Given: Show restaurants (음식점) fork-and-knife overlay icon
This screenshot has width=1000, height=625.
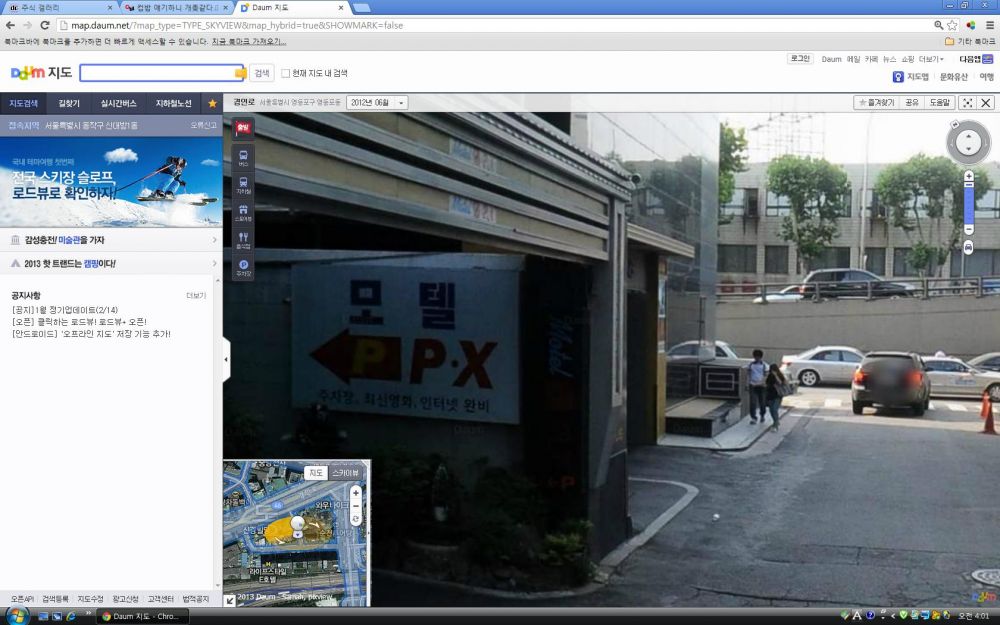Looking at the screenshot, I should 243,240.
